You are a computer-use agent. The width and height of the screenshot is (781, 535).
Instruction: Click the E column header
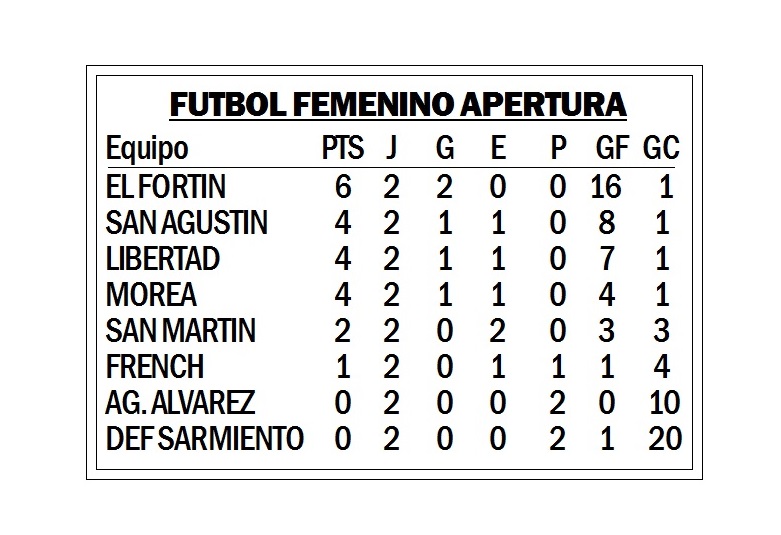point(498,149)
